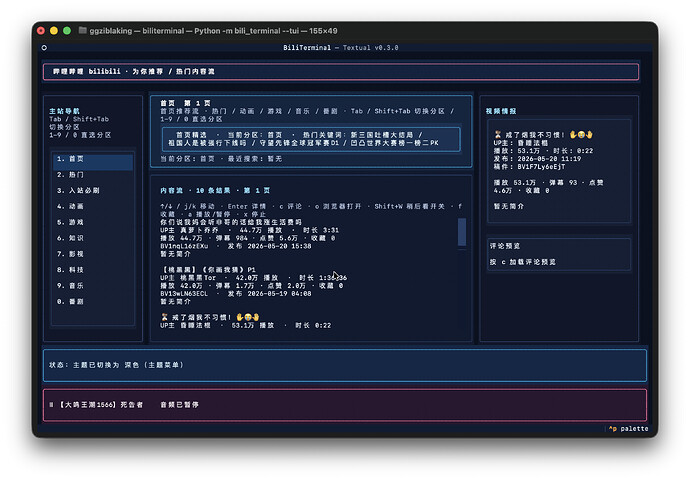The image size is (690, 480).
Task: Open the 【桃黑黑】《你画我猜》P1 video entry
Action: click(208, 270)
